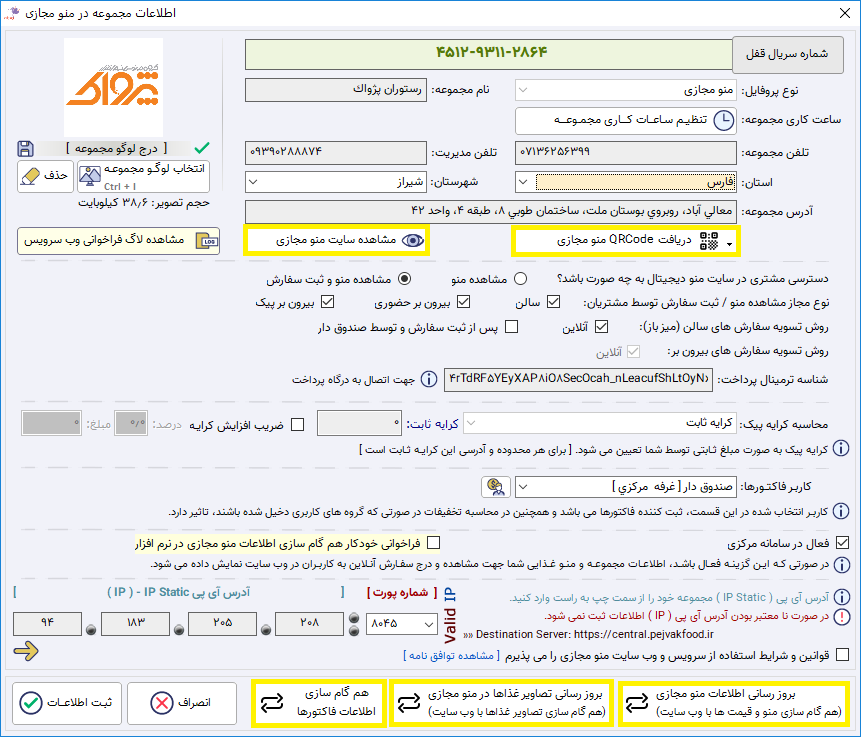Click the info icon beside payment terminal ID

point(429,379)
